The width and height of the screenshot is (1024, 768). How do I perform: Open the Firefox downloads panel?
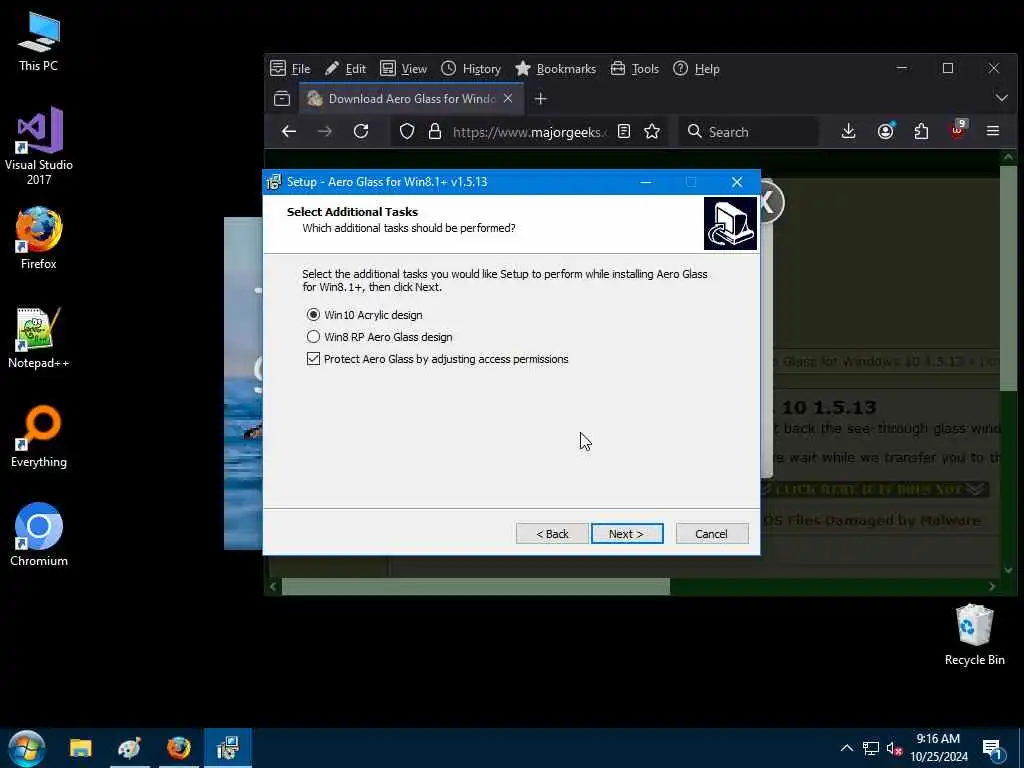pyautogui.click(x=848, y=132)
